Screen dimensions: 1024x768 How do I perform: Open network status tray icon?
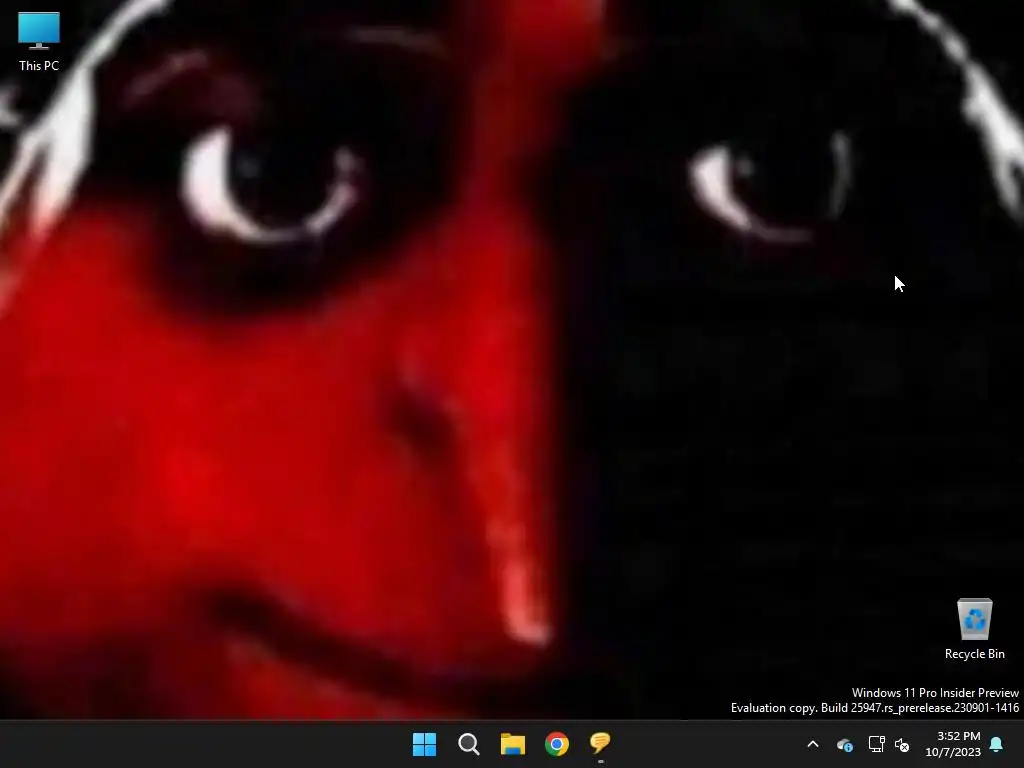[876, 744]
